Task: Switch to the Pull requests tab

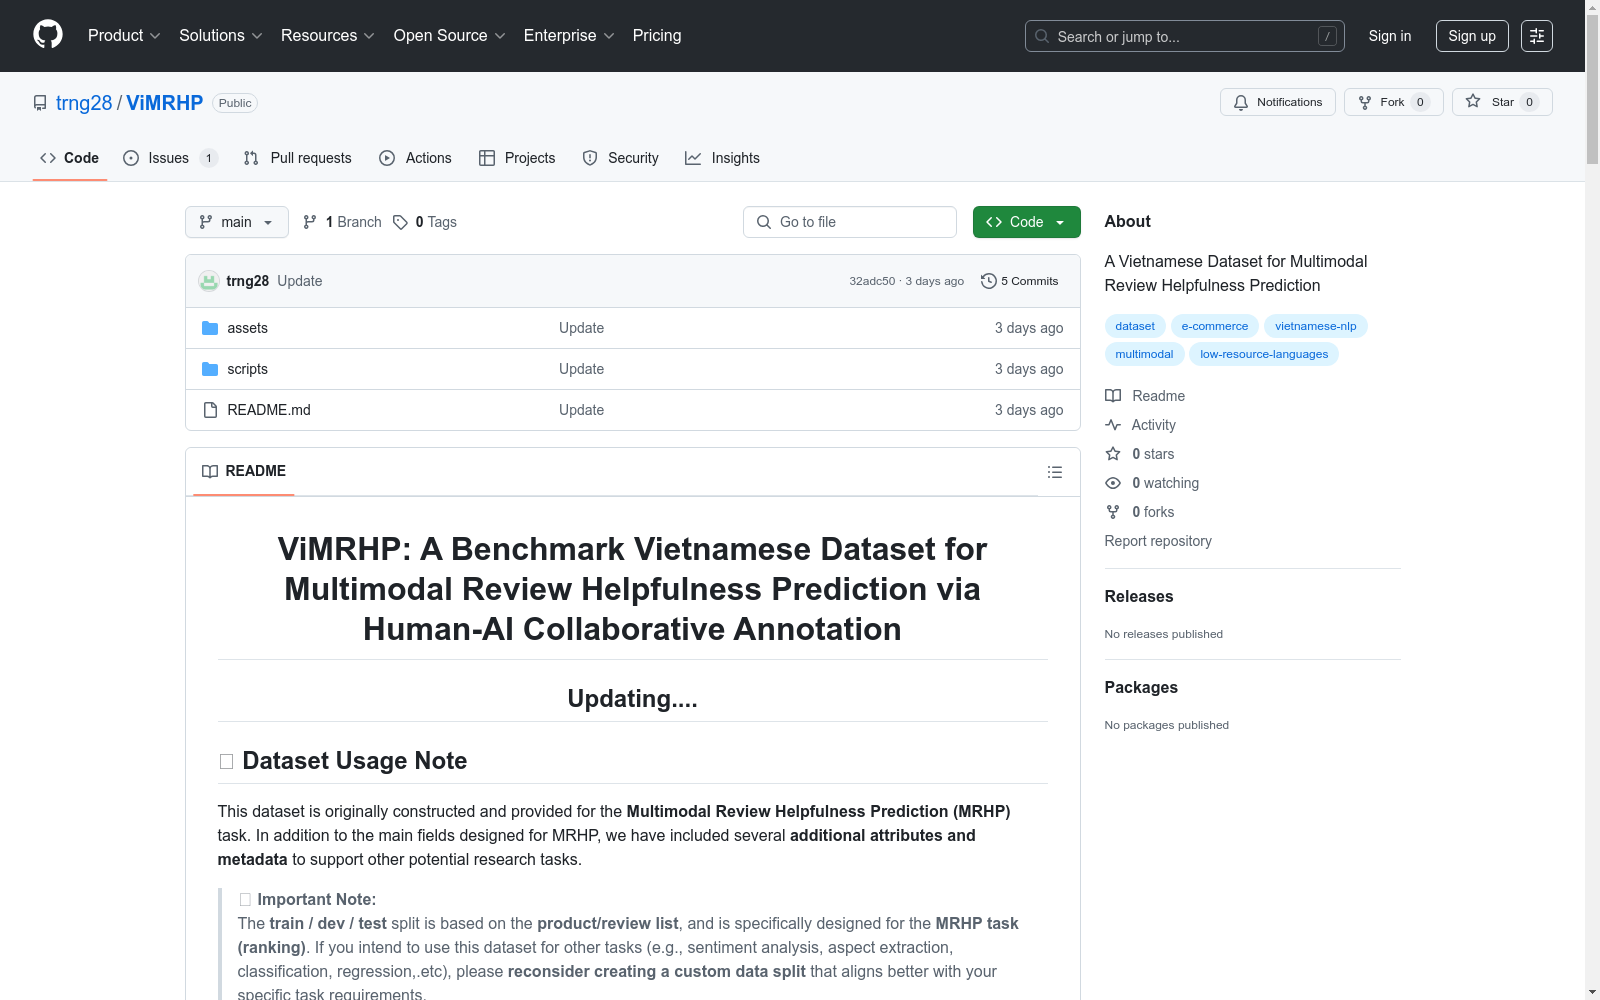Action: (x=298, y=158)
